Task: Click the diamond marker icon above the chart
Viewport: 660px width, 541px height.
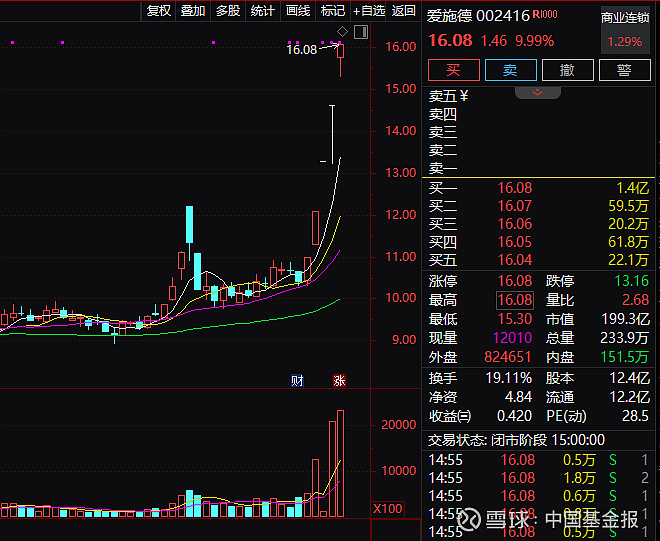Action: (x=343, y=33)
